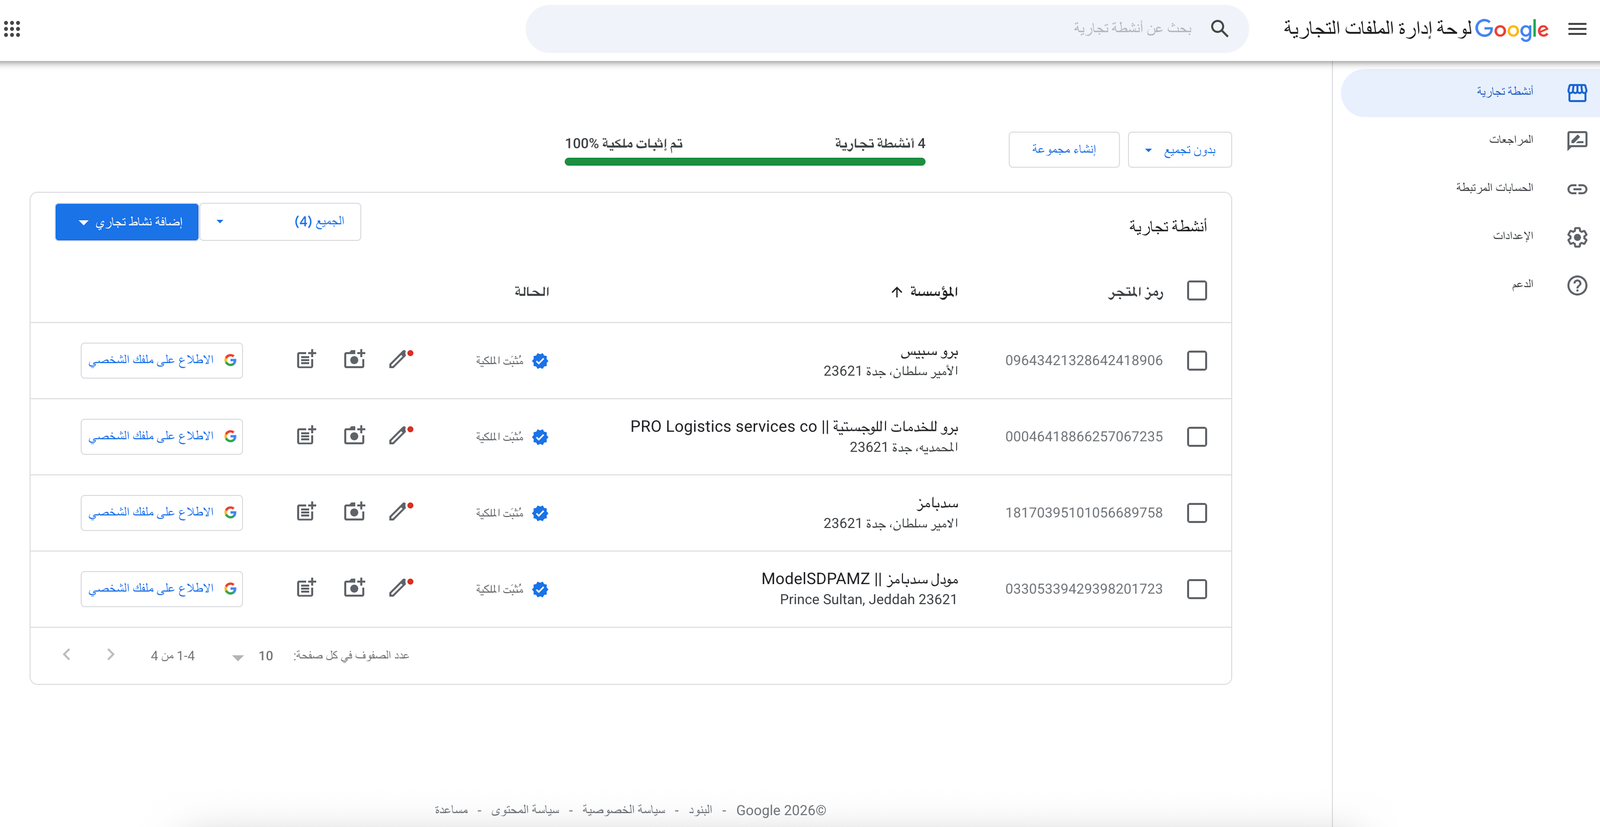This screenshot has height=827, width=1600.
Task: Create post icon for PRO Logistics services co
Action: (x=306, y=435)
